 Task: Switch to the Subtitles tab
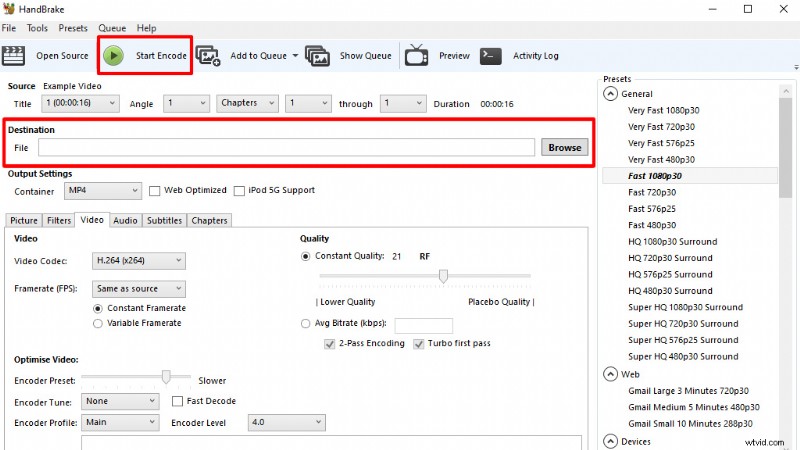164,220
